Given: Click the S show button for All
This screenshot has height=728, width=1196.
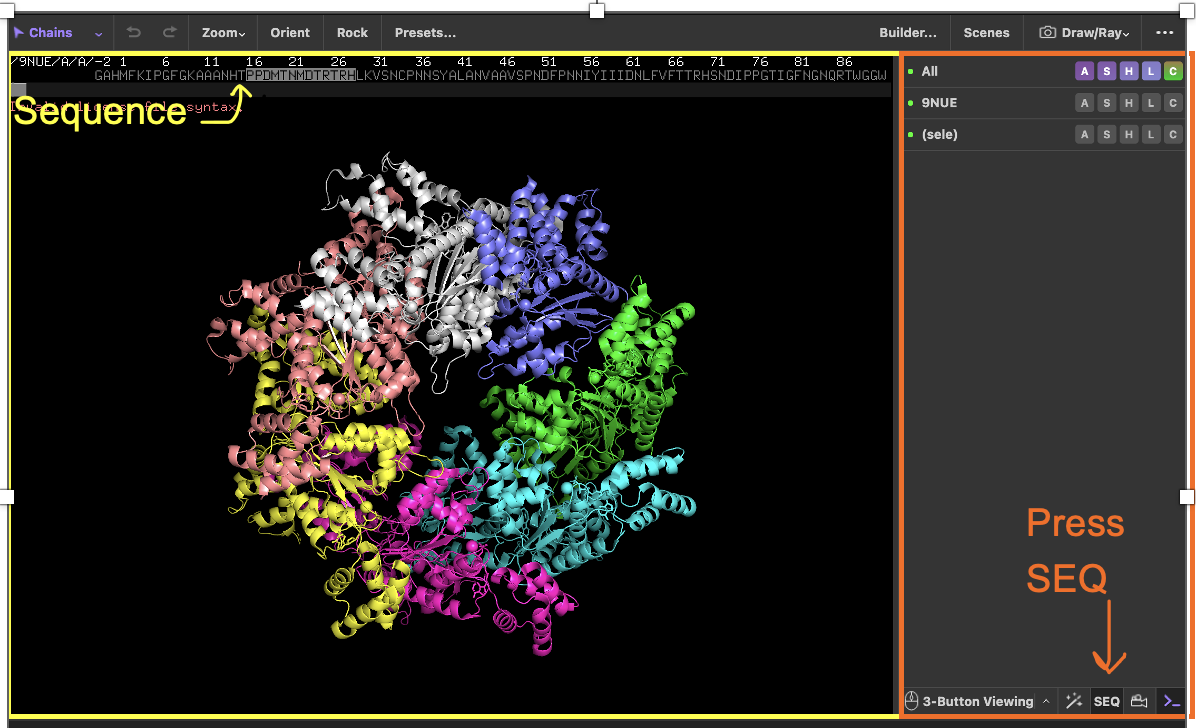Looking at the screenshot, I should pos(1107,71).
